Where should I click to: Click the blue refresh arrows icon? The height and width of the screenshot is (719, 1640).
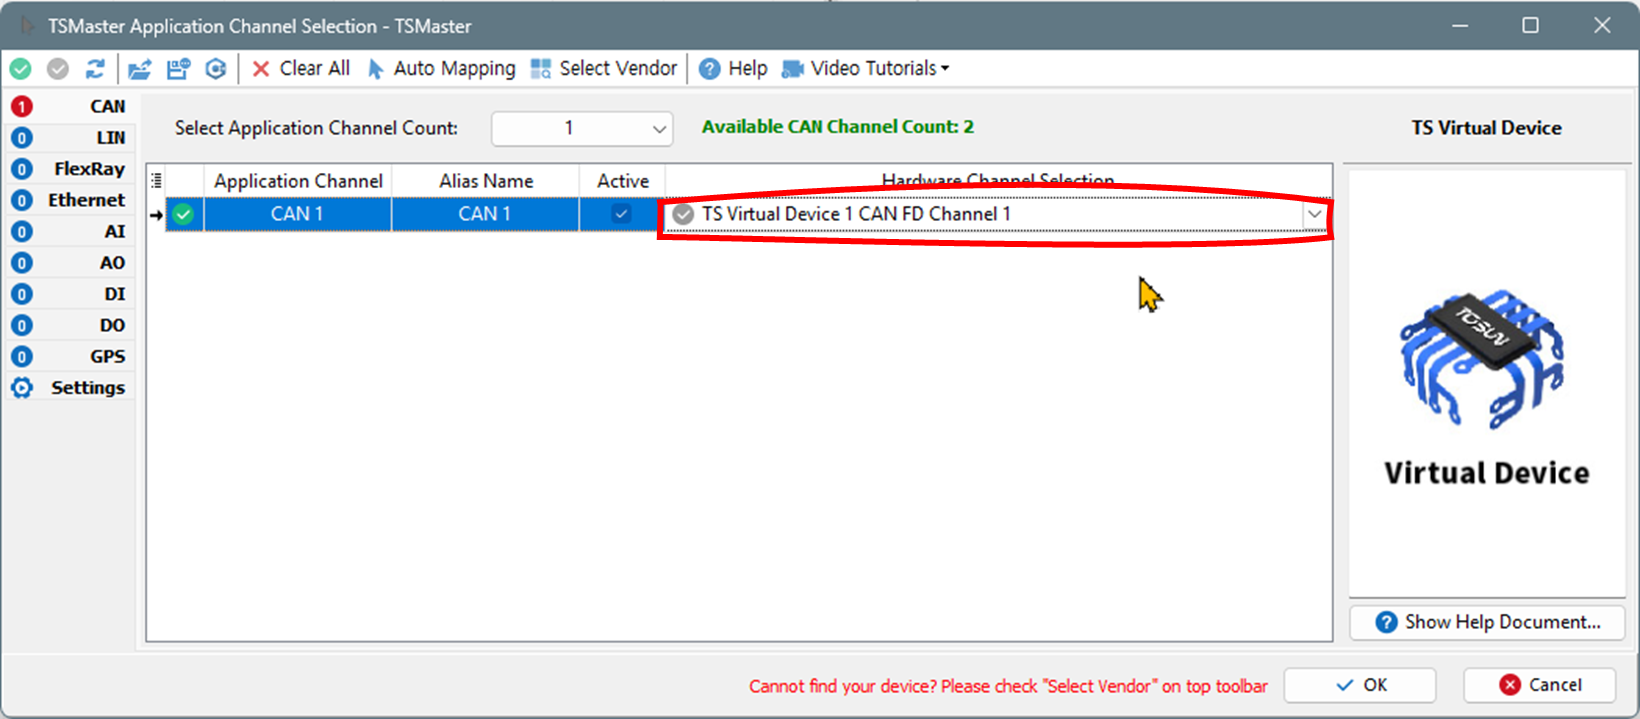pyautogui.click(x=95, y=69)
